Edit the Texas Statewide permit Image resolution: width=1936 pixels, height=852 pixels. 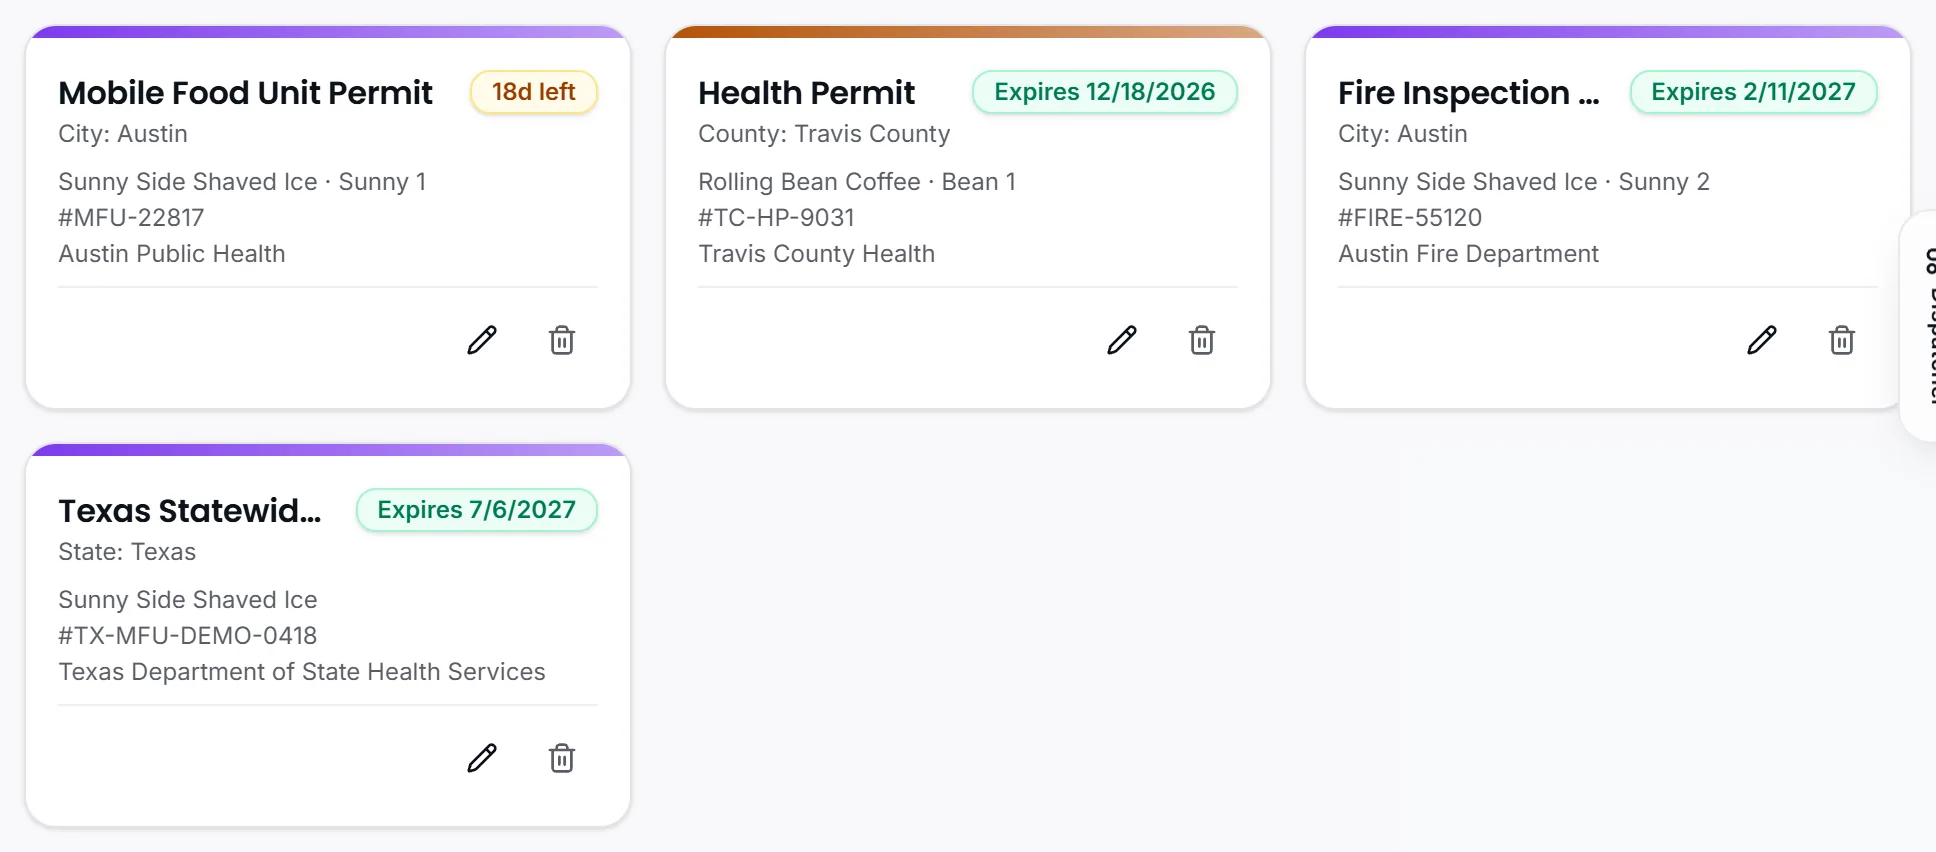pyautogui.click(x=482, y=758)
